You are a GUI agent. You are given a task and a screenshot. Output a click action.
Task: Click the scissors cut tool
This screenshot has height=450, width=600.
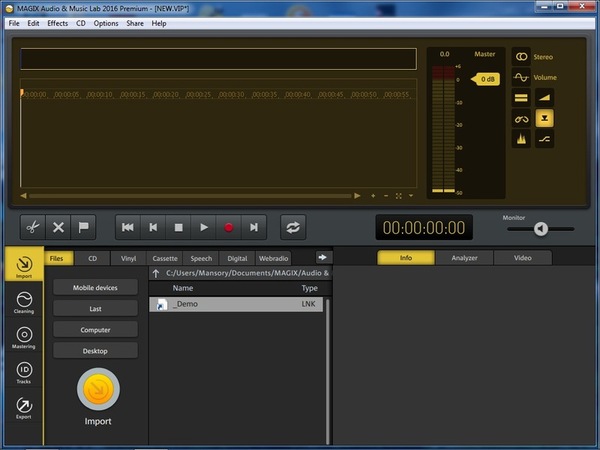pyautogui.click(x=32, y=227)
